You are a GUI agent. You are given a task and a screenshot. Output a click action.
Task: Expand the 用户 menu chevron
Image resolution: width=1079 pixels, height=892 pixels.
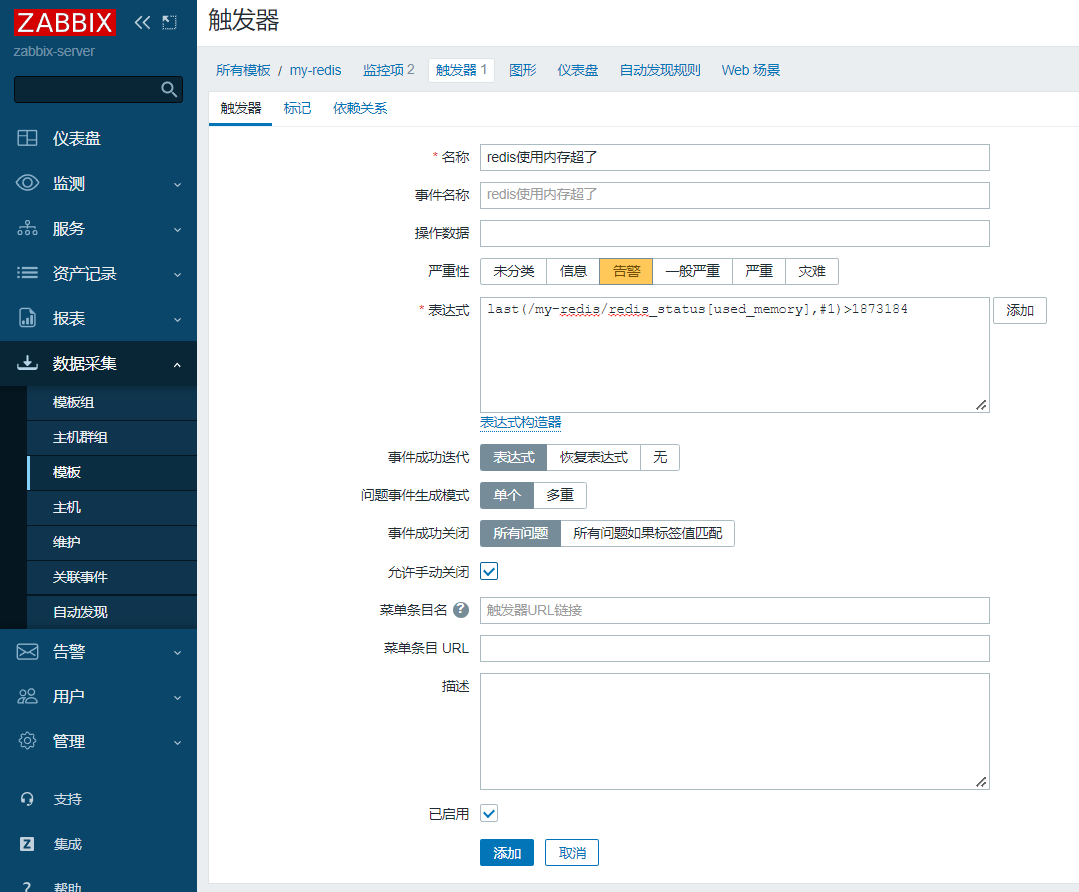[x=178, y=697]
